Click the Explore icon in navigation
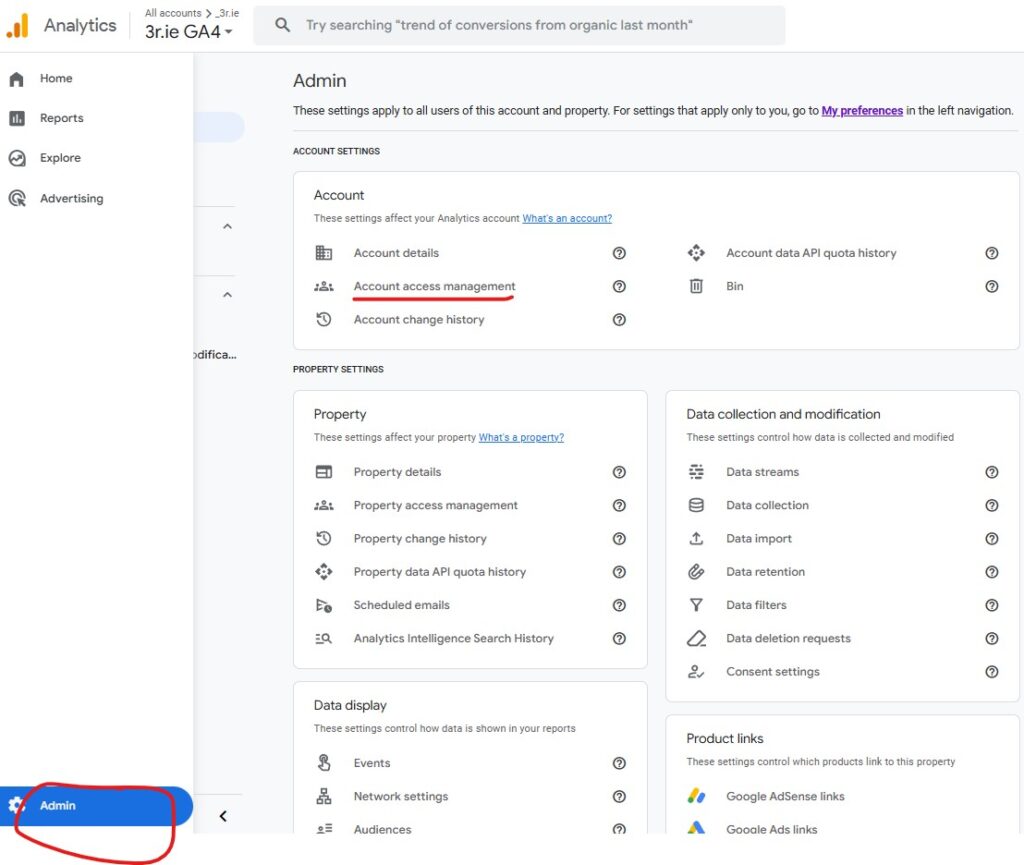 tap(17, 158)
